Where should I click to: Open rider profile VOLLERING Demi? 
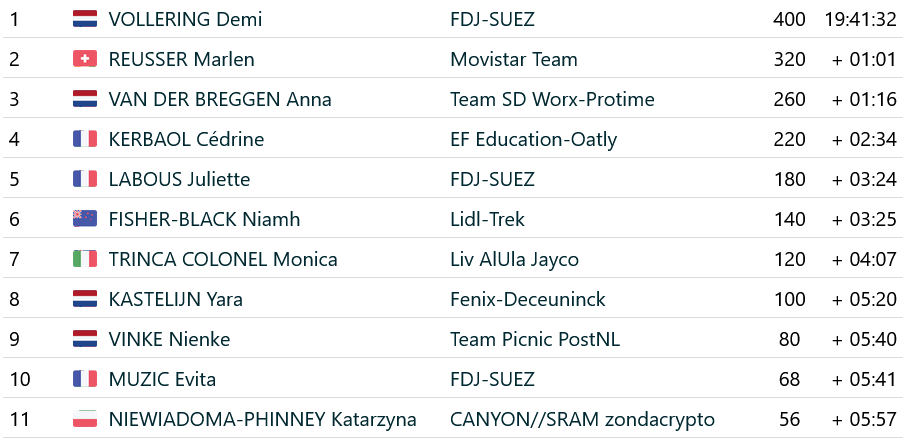tap(171, 19)
